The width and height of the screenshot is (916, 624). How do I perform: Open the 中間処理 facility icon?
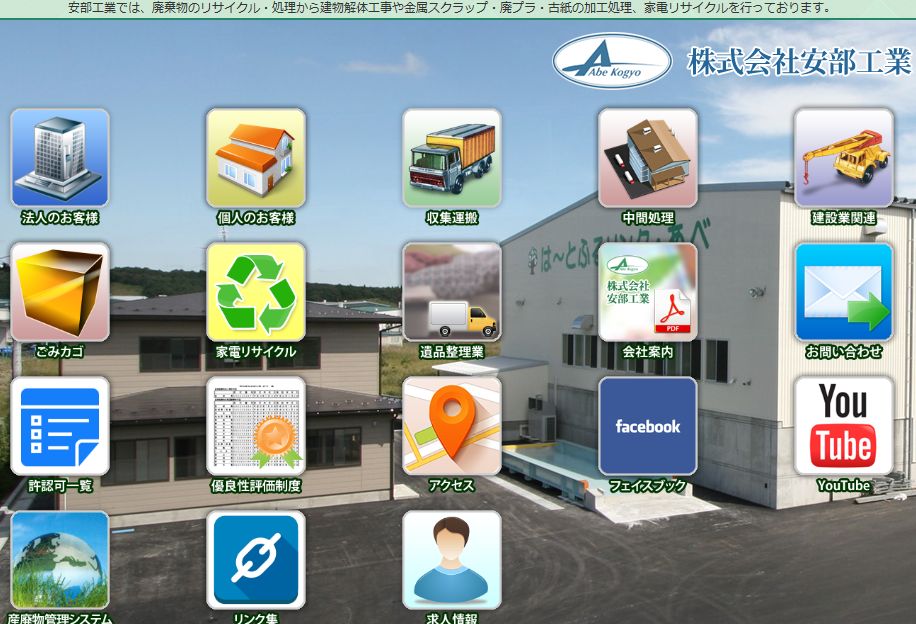pos(648,158)
